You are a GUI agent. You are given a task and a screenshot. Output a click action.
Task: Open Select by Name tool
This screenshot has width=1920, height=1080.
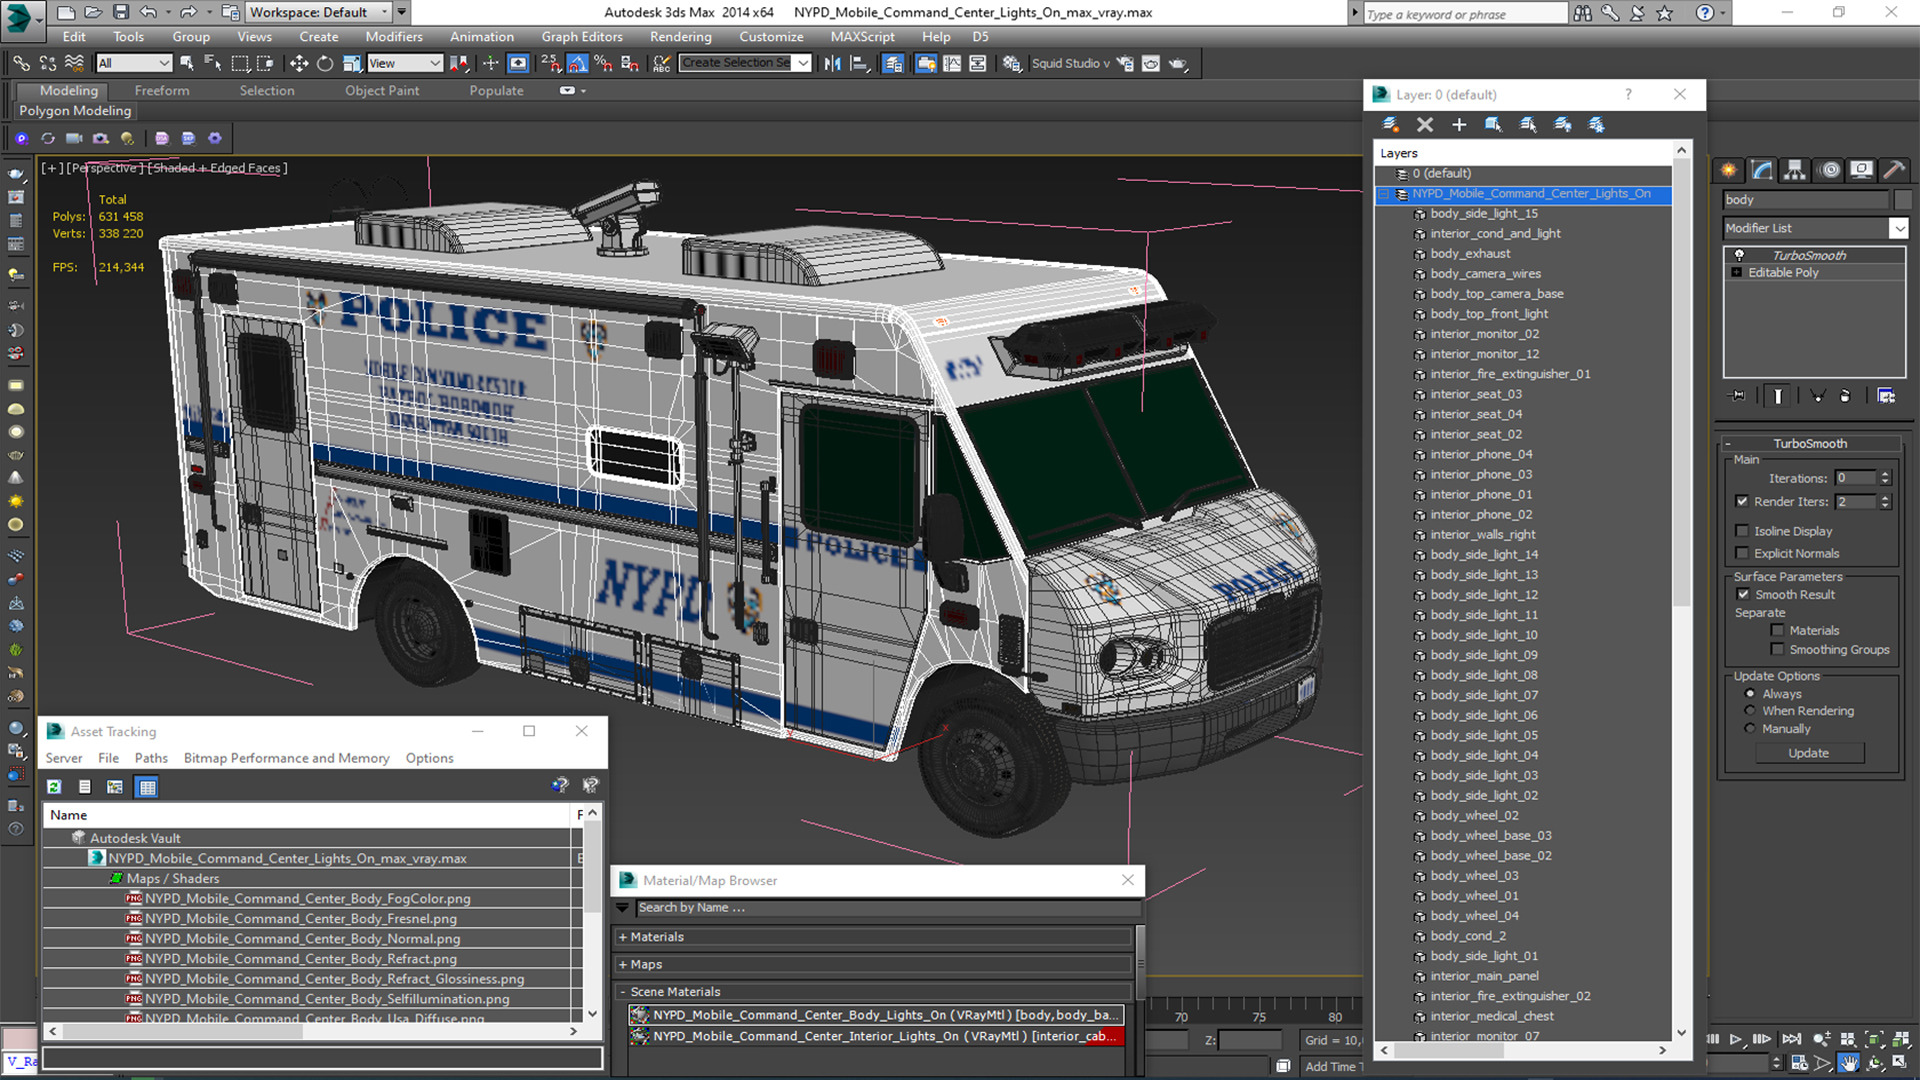tap(213, 63)
